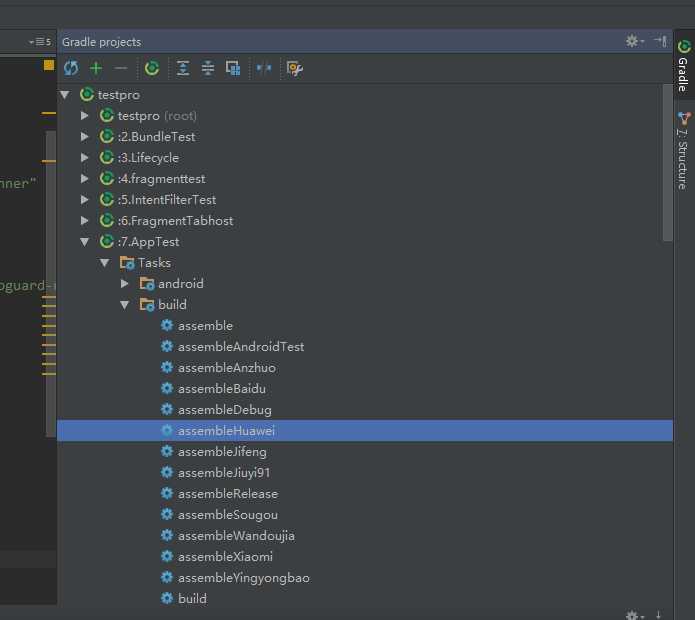Open Gradle settings wrench icon
695x620 pixels.
(295, 68)
